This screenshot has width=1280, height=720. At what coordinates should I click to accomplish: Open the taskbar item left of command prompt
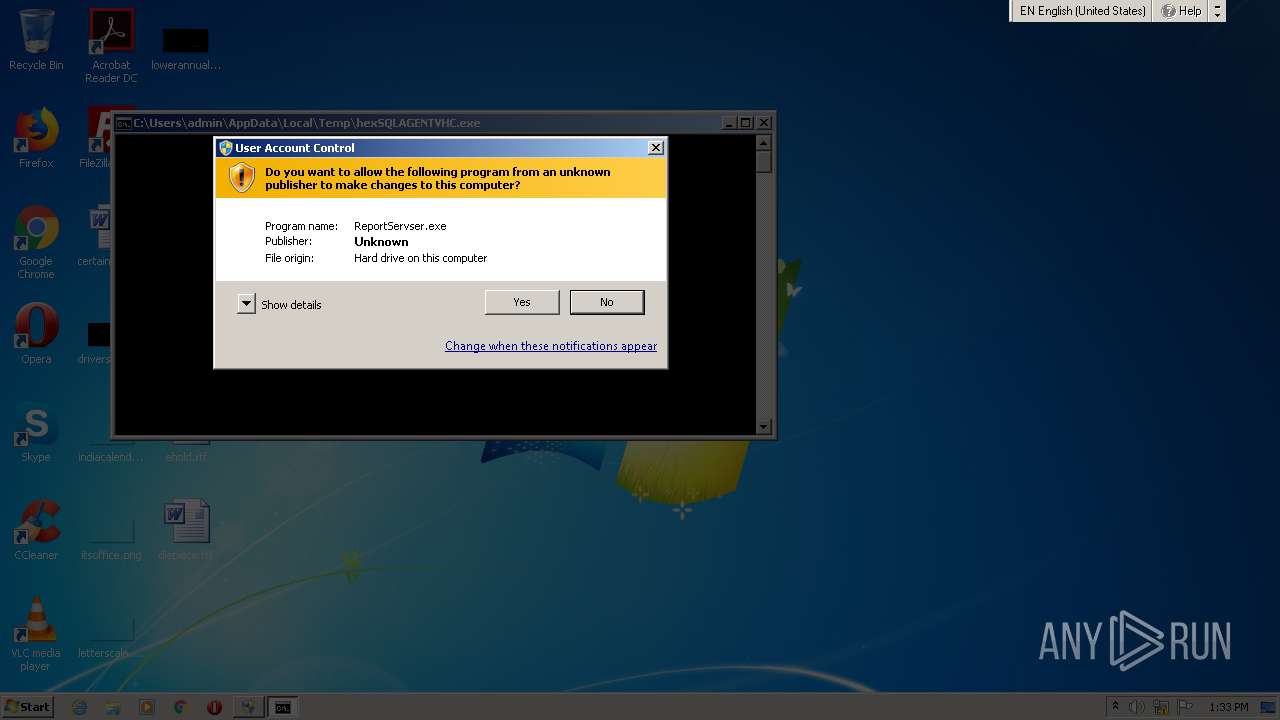(x=247, y=707)
